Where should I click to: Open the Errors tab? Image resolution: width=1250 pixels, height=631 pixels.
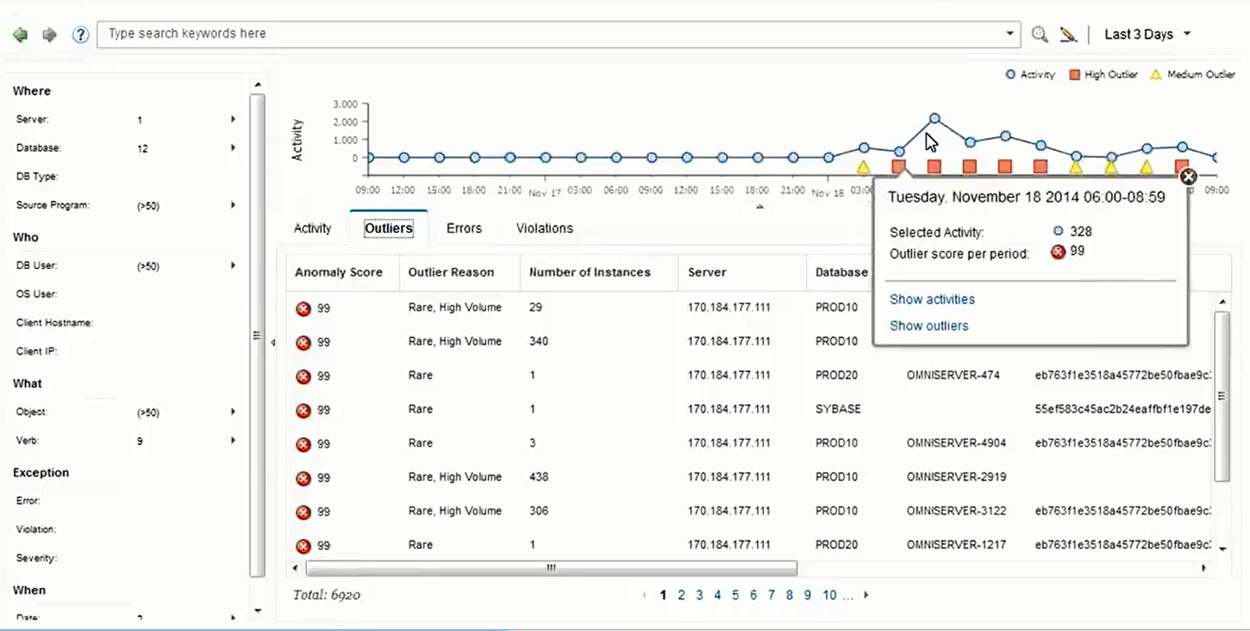pos(464,228)
